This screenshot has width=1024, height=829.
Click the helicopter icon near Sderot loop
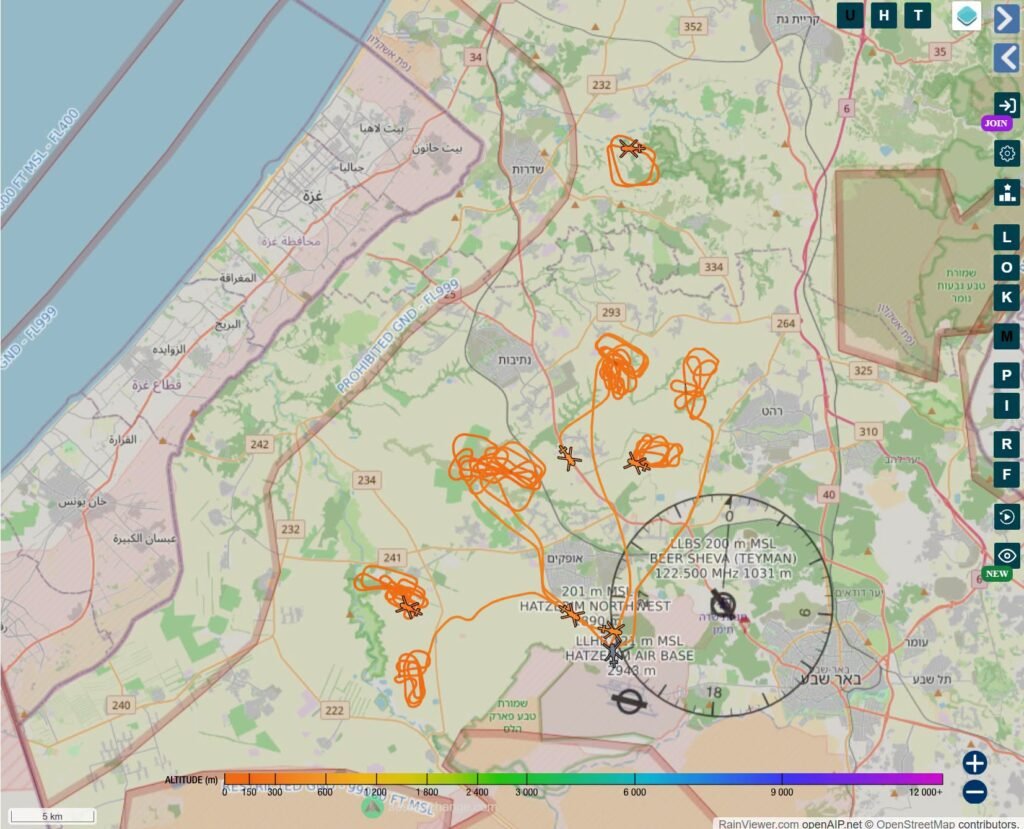tap(631, 148)
